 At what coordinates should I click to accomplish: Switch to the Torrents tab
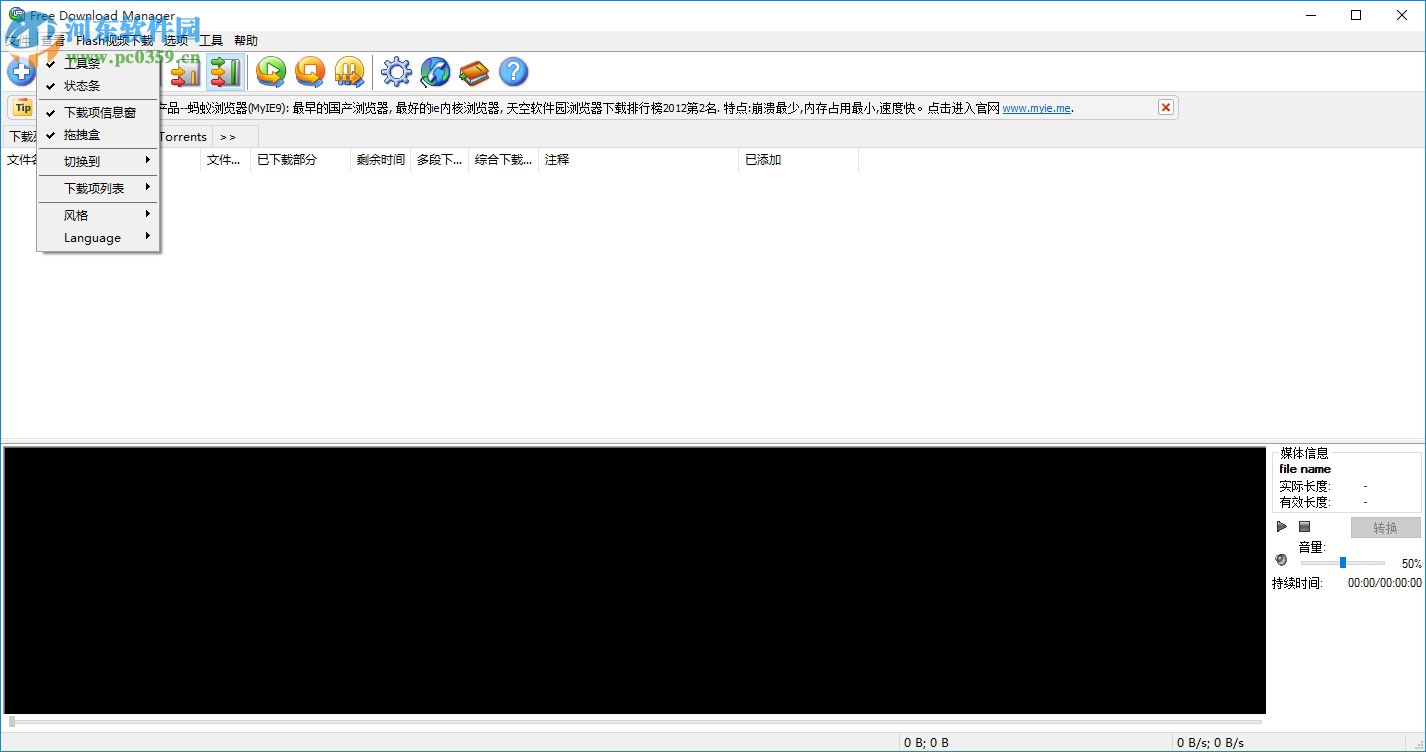(182, 136)
